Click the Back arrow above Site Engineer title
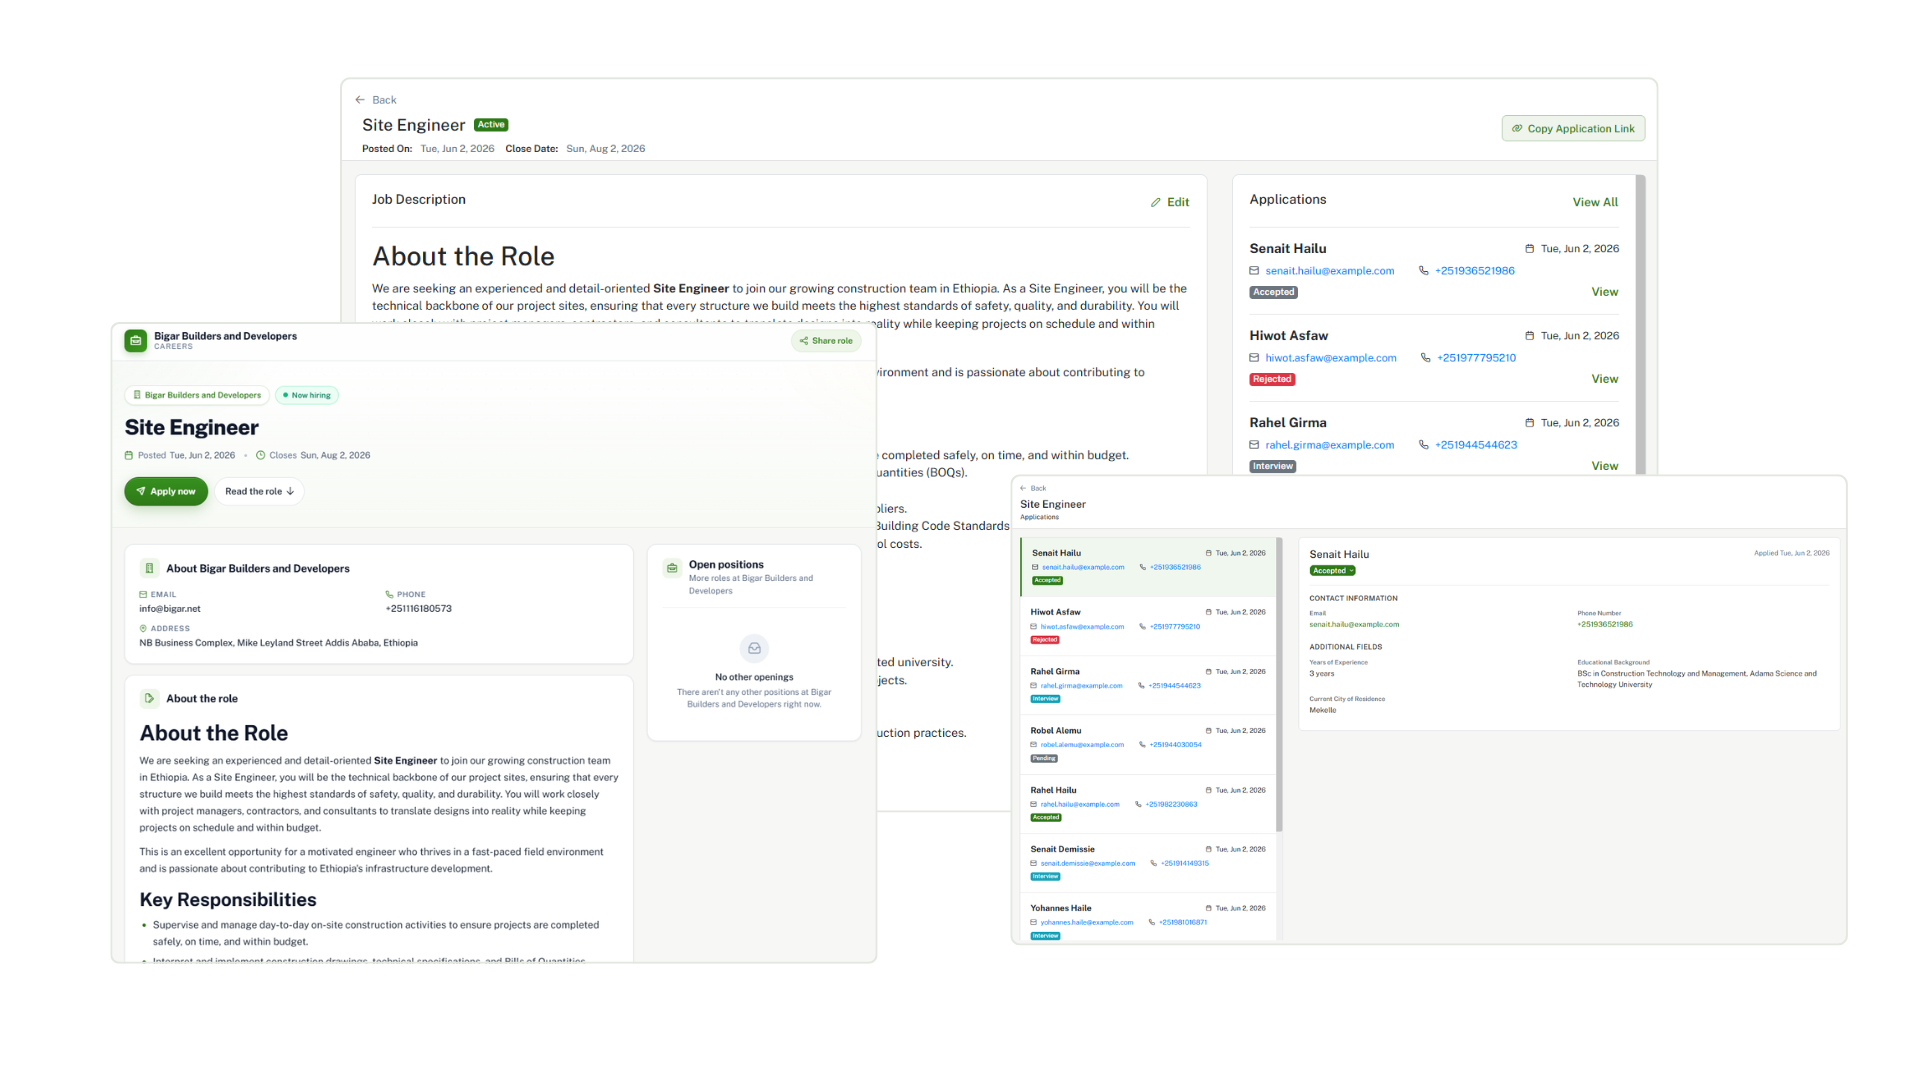The height and width of the screenshot is (1080, 1920). point(360,100)
